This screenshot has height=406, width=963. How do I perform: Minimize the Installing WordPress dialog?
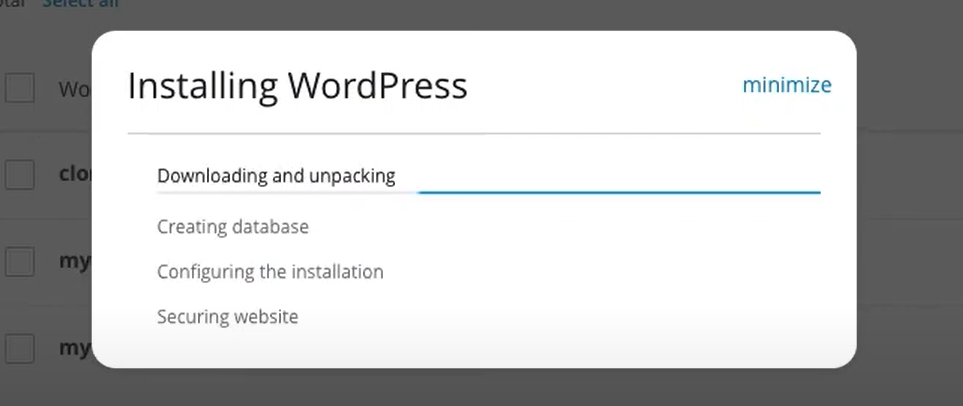pos(786,85)
